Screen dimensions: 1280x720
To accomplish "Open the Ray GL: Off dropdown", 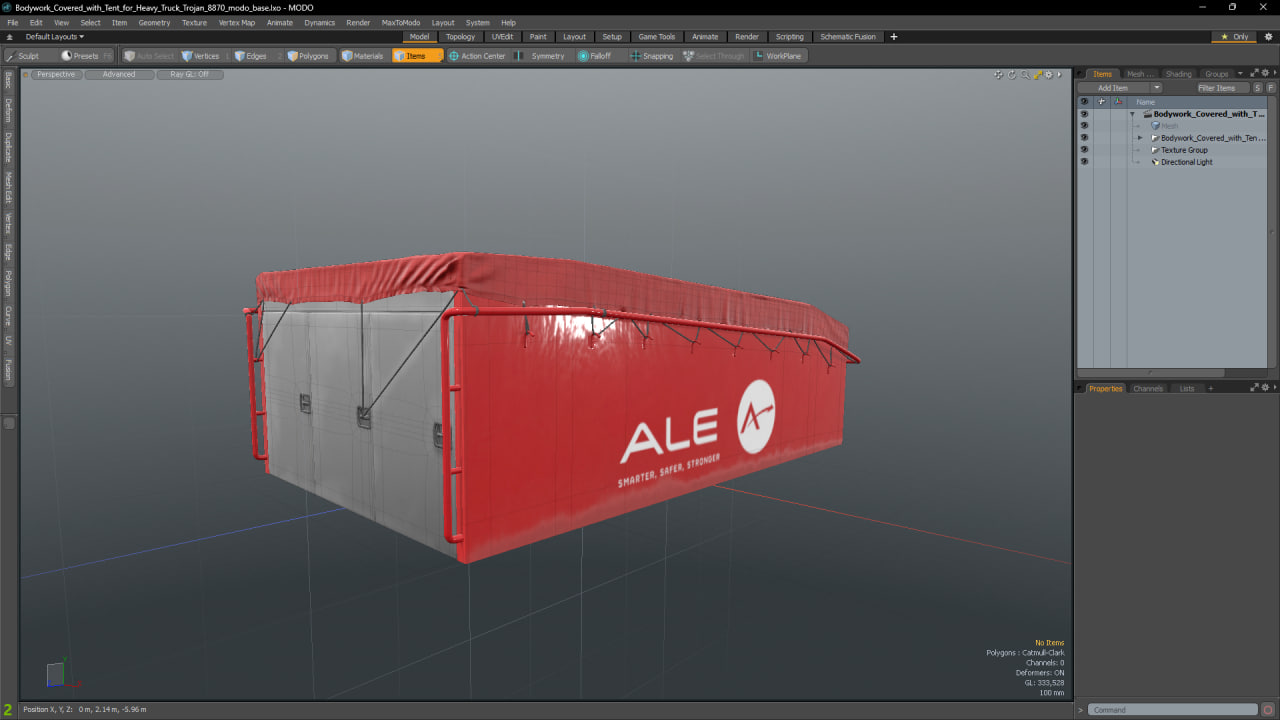I will [x=190, y=74].
